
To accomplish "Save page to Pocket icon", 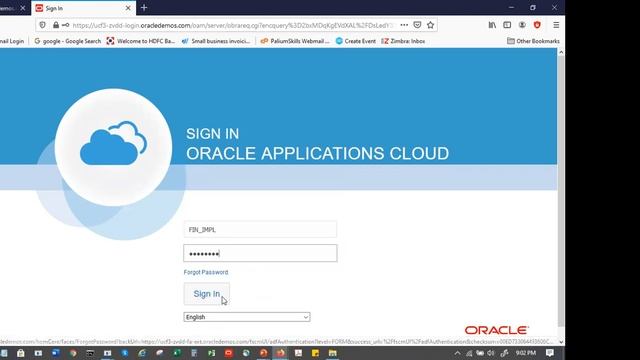I will click(x=417, y=25).
